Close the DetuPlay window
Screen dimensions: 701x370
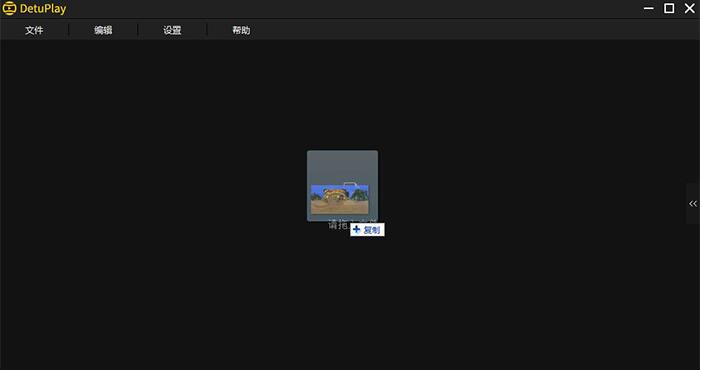pos(690,8)
